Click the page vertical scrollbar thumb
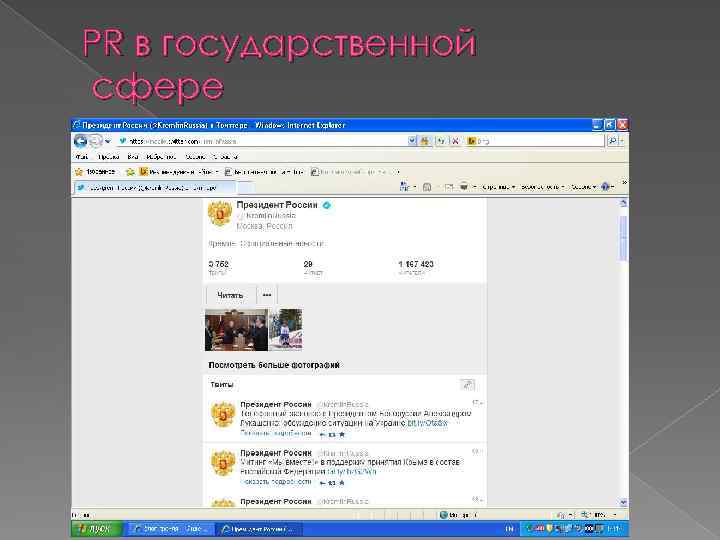 (624, 237)
